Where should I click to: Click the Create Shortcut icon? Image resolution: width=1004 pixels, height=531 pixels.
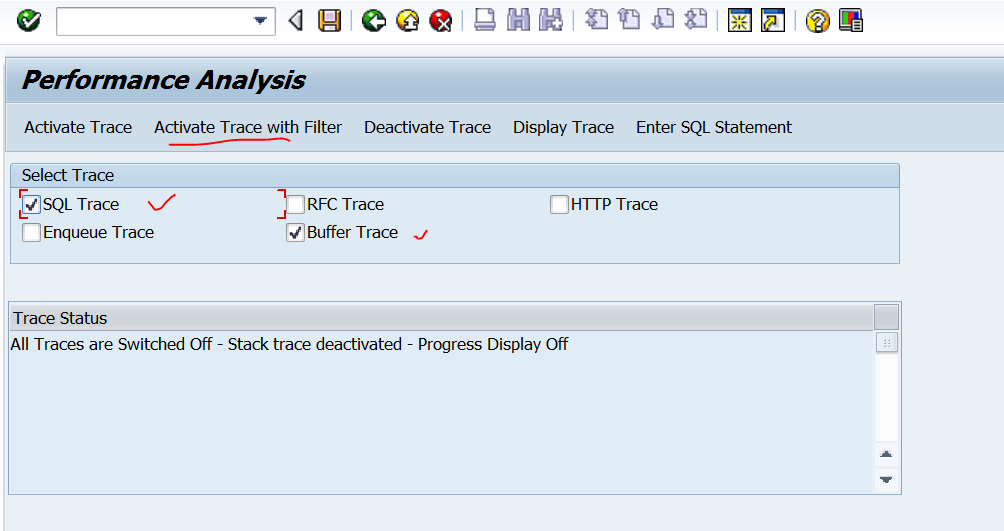pyautogui.click(x=773, y=21)
